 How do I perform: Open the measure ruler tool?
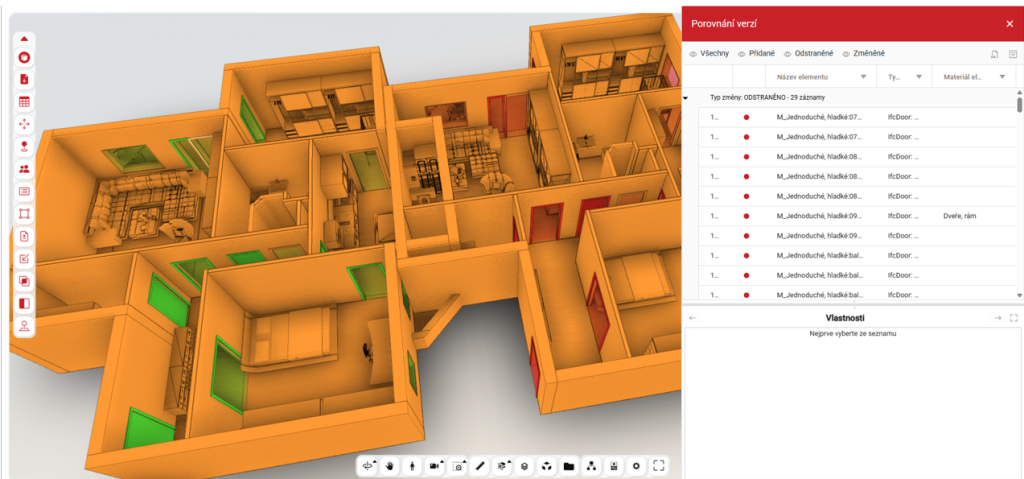point(480,466)
